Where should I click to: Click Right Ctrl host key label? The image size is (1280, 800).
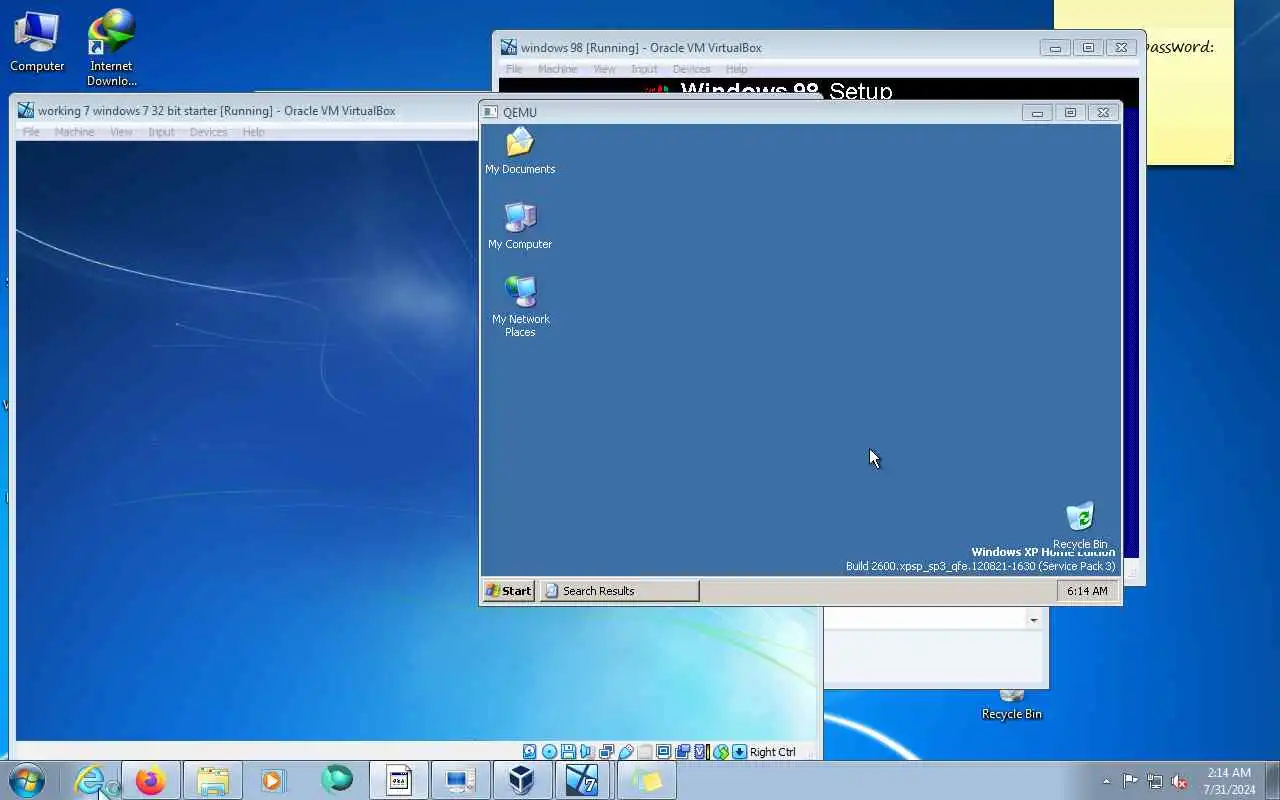pos(773,752)
